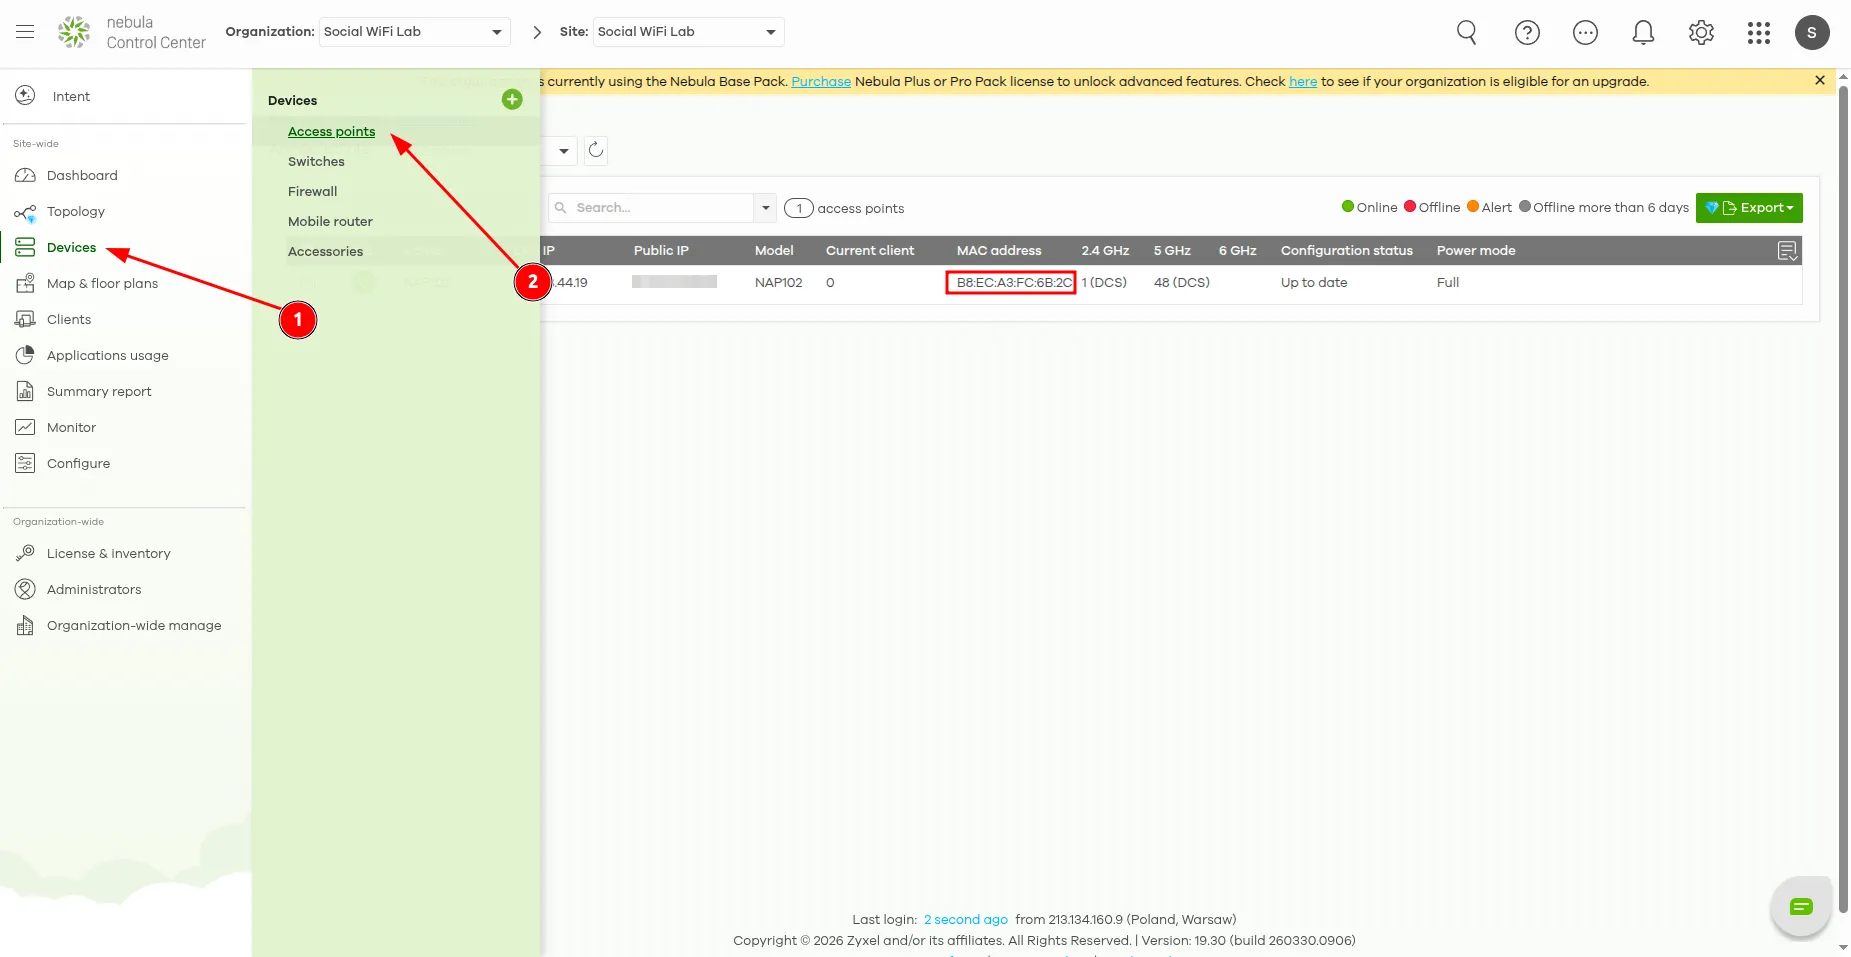Select Access points in the Devices submenu
The image size is (1851, 957).
point(331,131)
